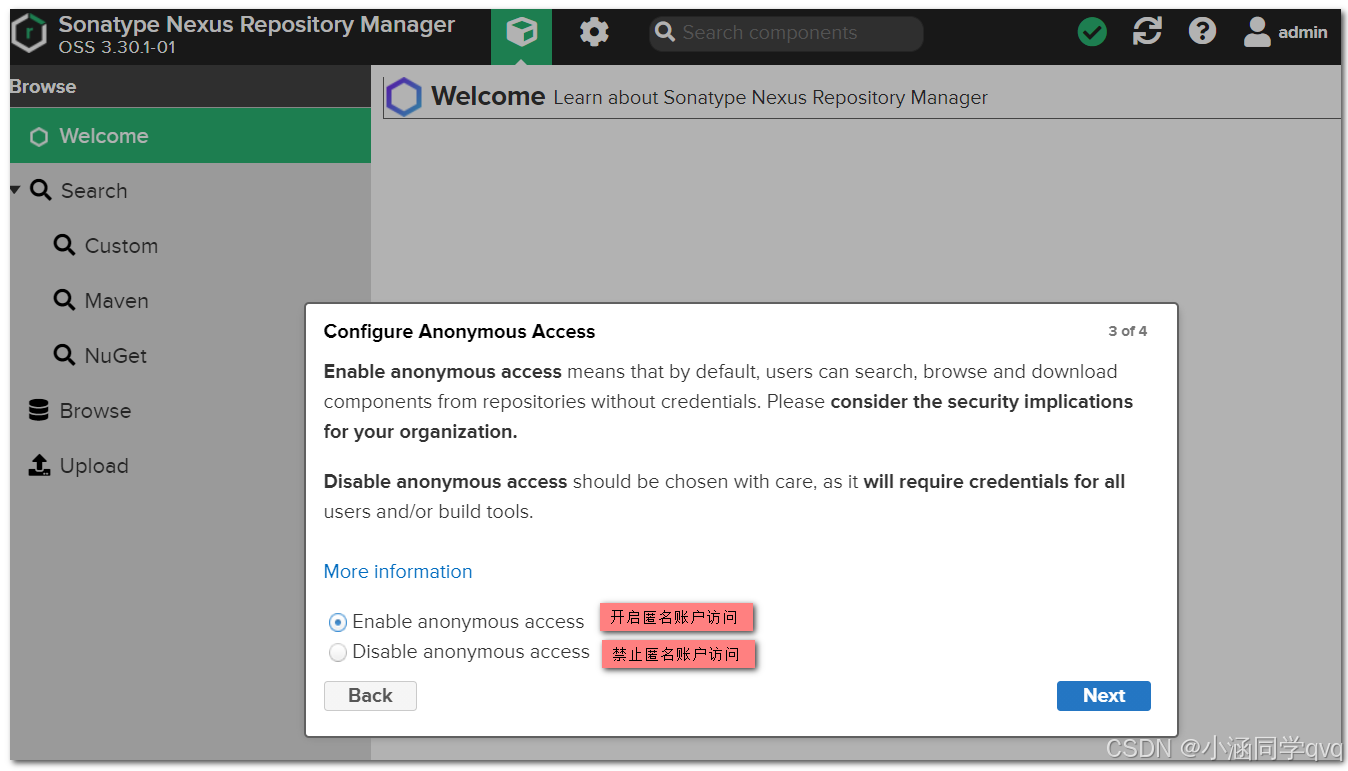The image size is (1348, 771).
Task: Click the Configure Anonymous Access dialog title
Action: click(459, 331)
